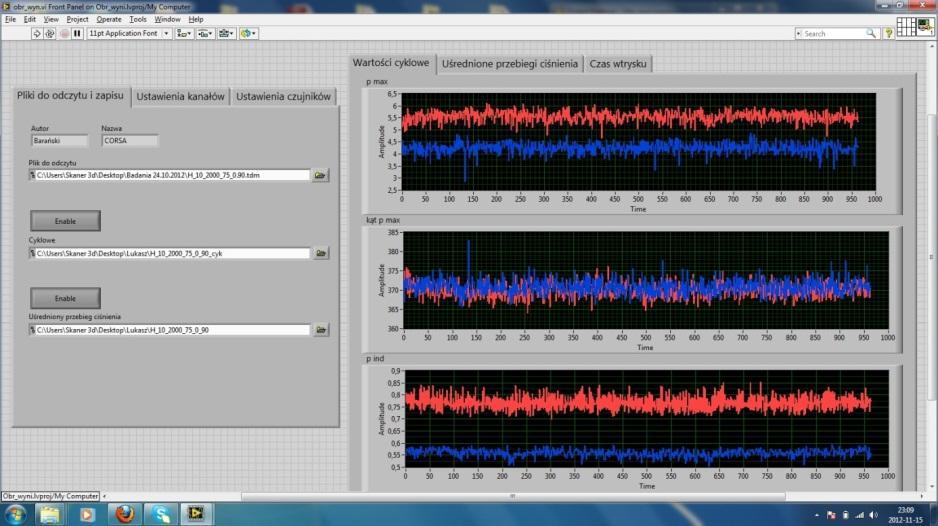The width and height of the screenshot is (938, 526).
Task: Click the Uśredniony przebieg ciśnienia path field
Action: pos(169,330)
